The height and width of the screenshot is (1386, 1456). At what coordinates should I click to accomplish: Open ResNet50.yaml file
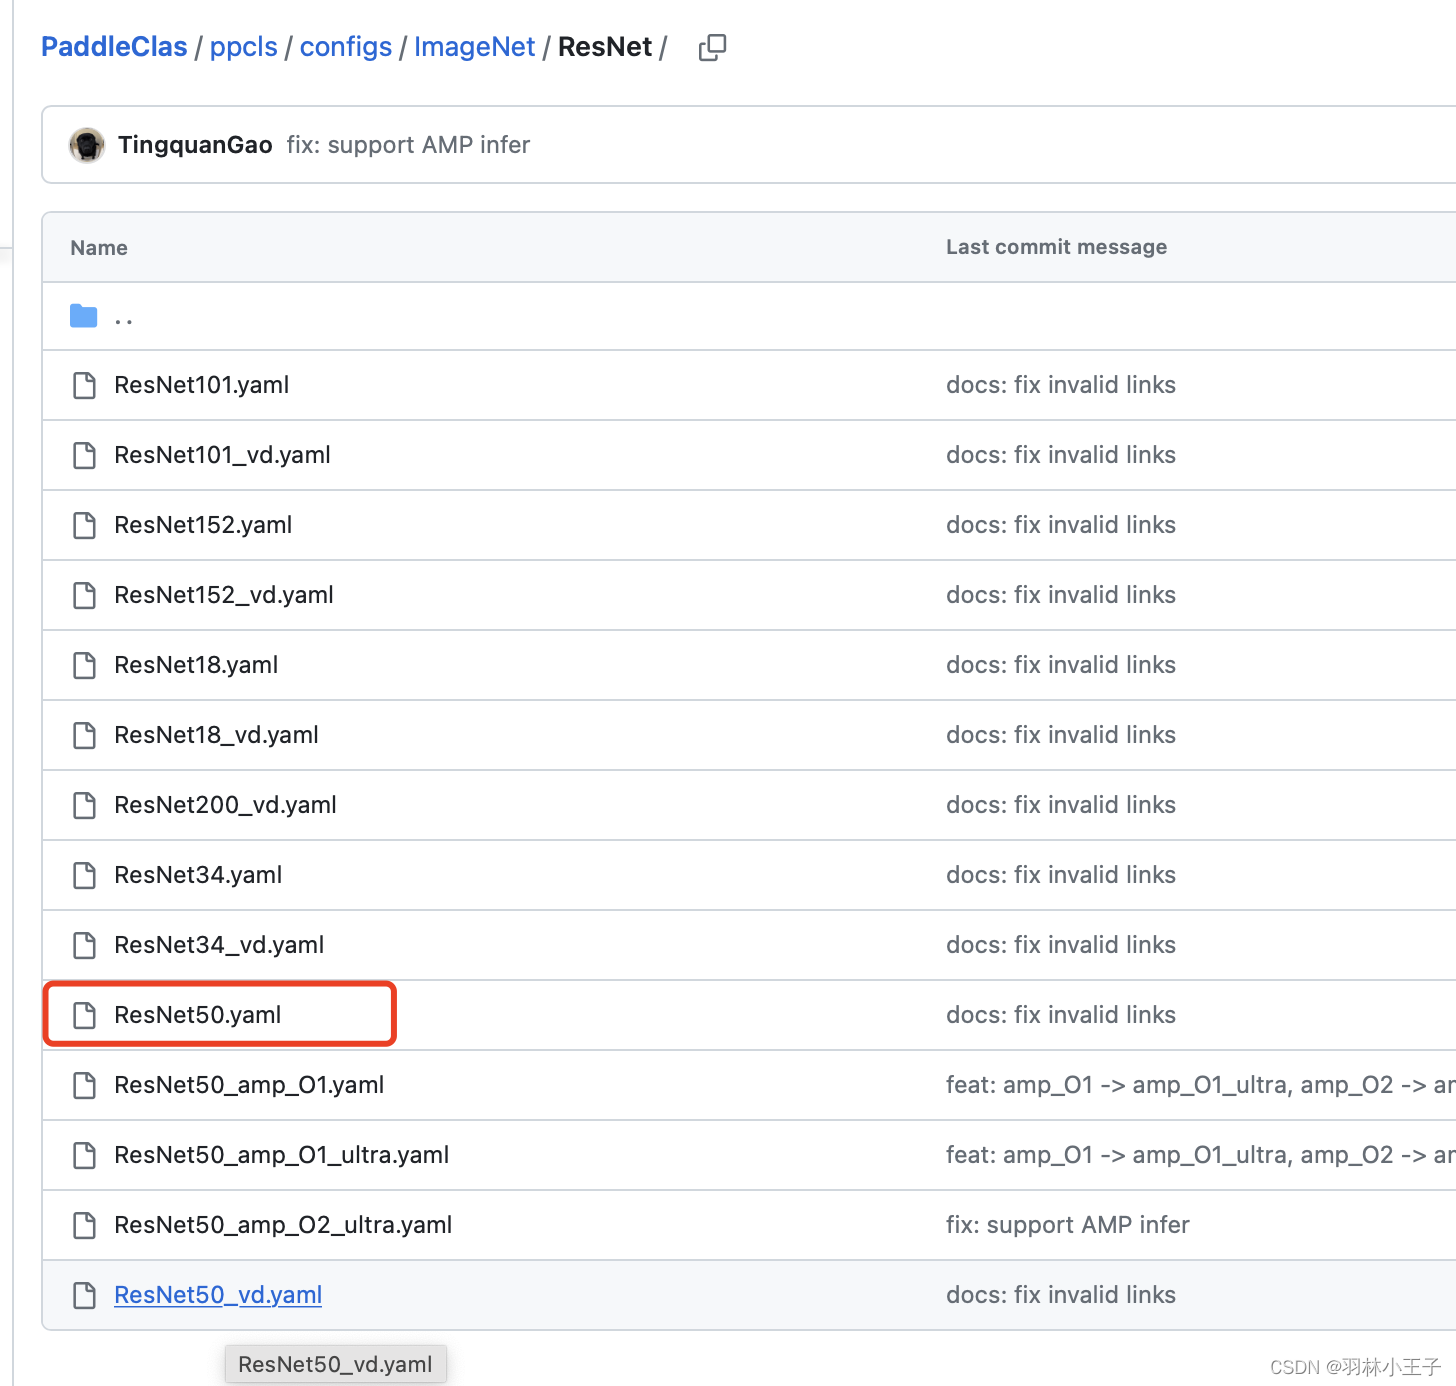pyautogui.click(x=198, y=1015)
